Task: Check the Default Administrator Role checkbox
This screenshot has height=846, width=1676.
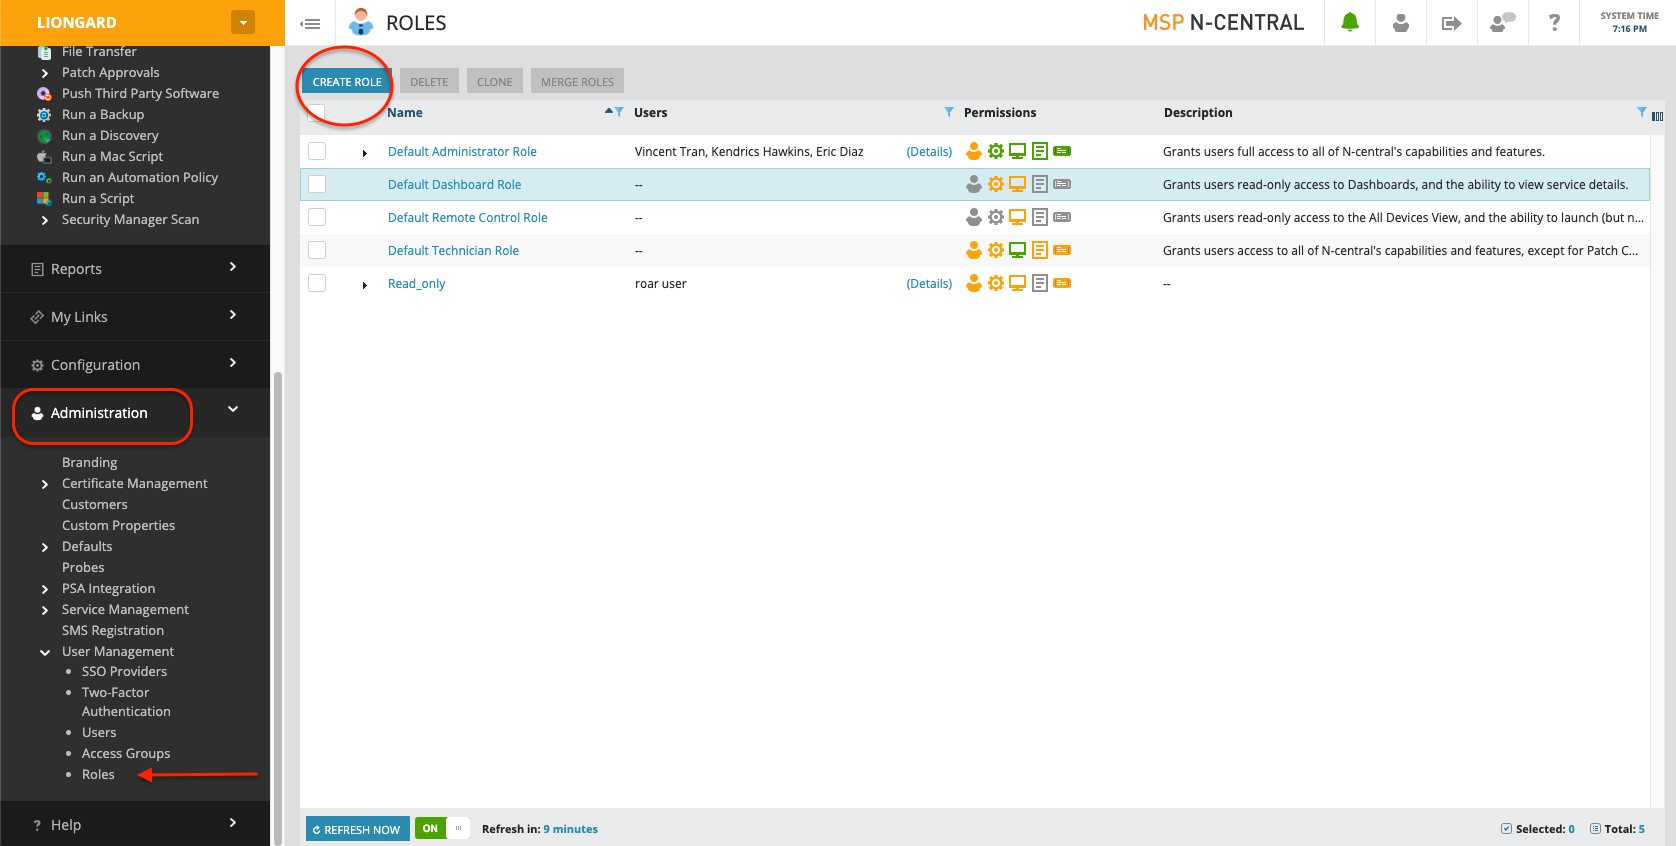Action: pos(317,151)
